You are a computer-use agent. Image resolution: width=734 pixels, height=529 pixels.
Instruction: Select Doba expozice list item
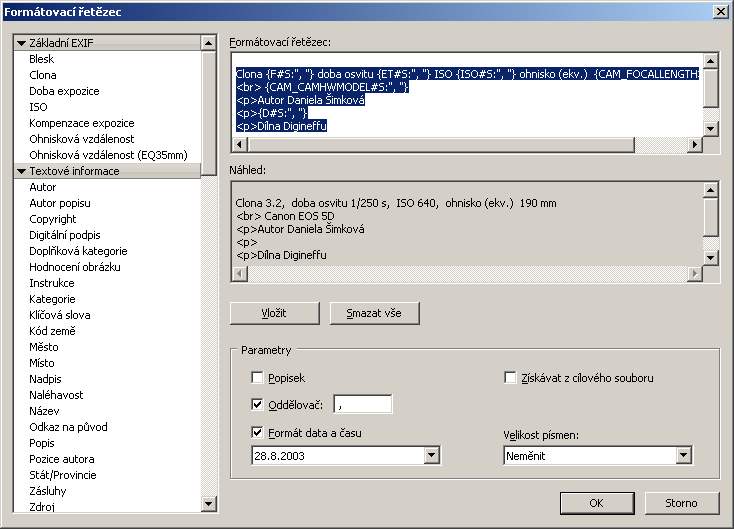click(63, 91)
